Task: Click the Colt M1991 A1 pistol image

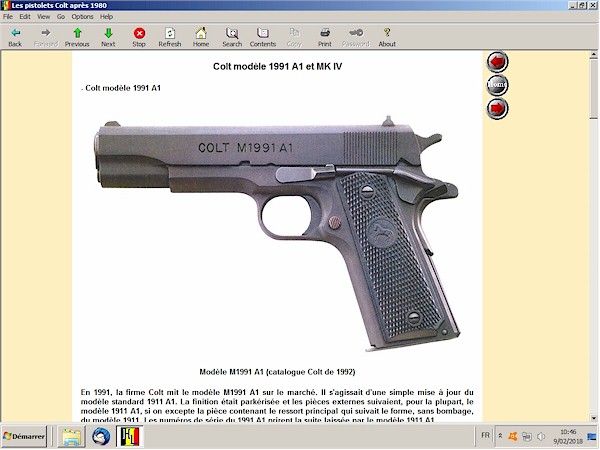Action: click(277, 233)
